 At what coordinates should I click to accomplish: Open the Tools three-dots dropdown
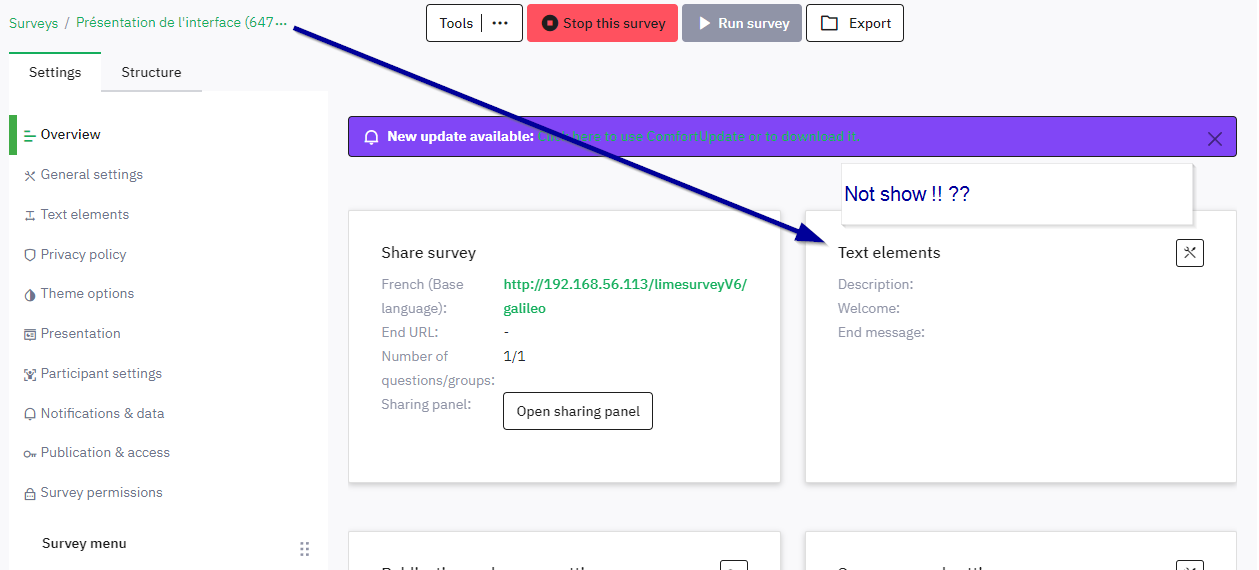(500, 23)
